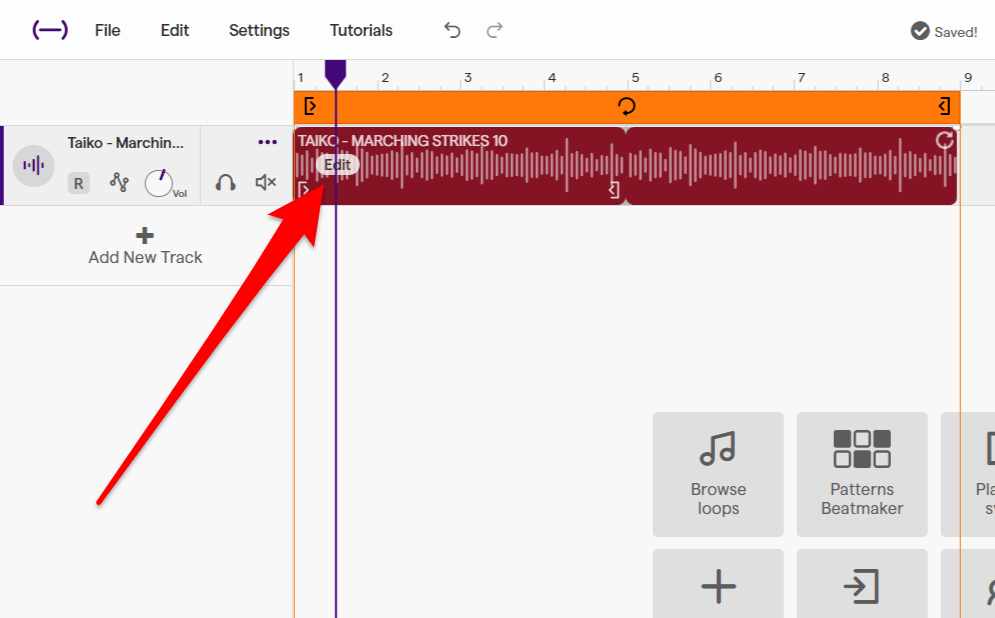Screen dimensions: 995x618
Task: Open the Taiko track three-dots options menu
Action: click(x=267, y=142)
